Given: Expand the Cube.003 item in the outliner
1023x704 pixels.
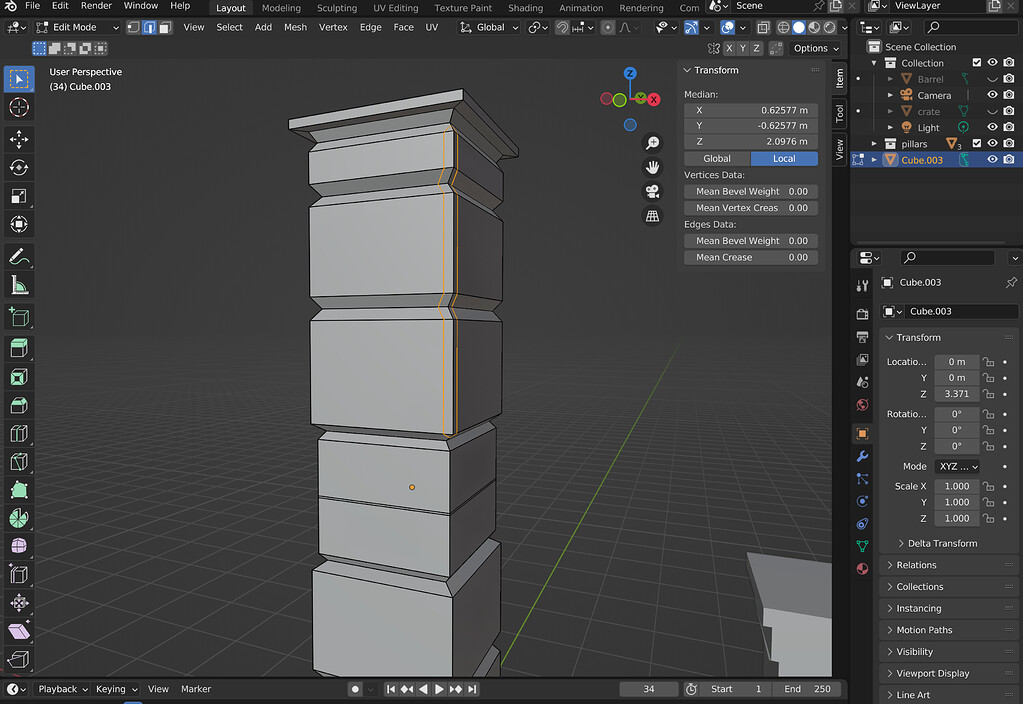Looking at the screenshot, I should click(874, 159).
